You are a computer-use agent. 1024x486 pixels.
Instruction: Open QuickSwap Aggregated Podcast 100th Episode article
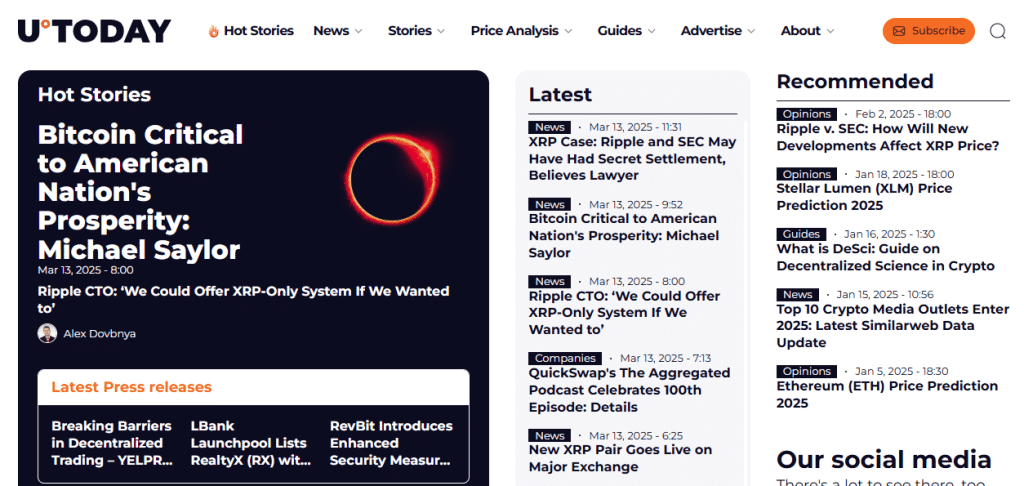tap(630, 390)
